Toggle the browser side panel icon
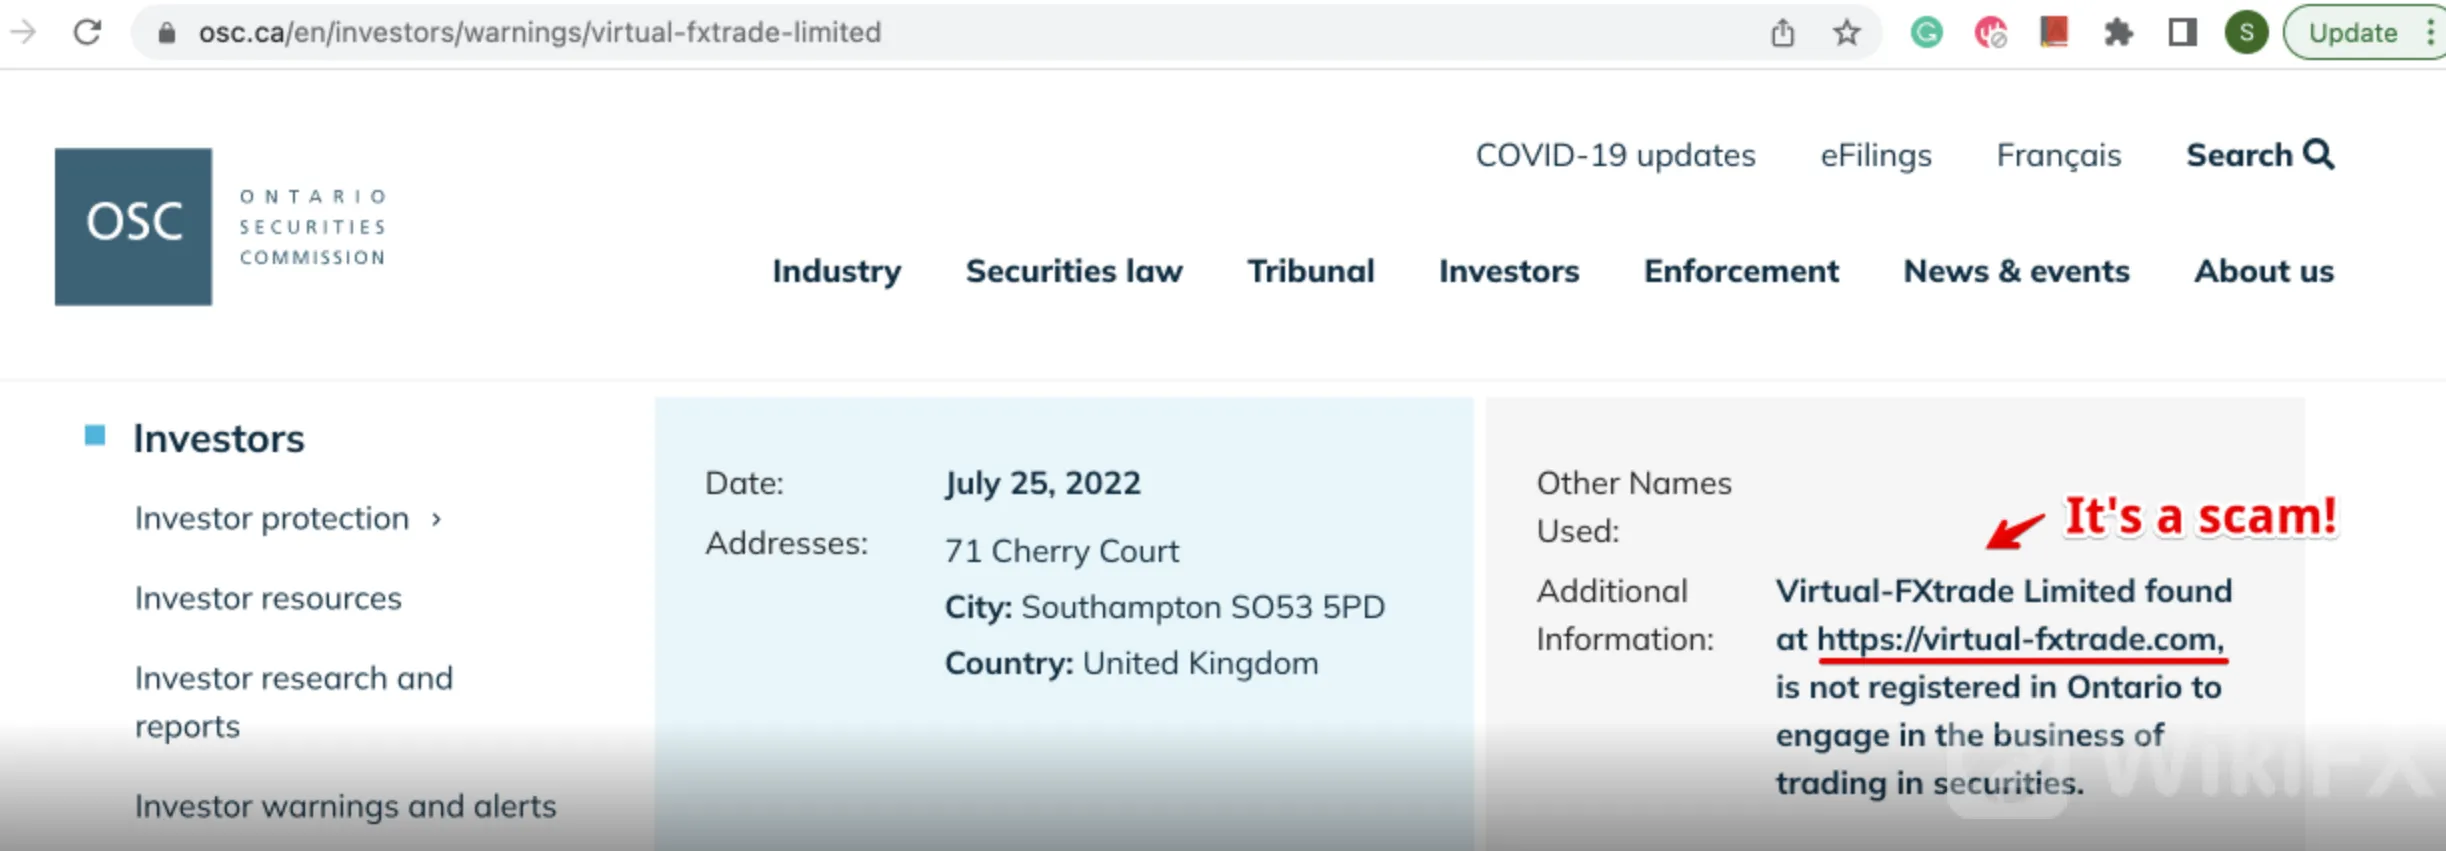The height and width of the screenshot is (851, 2446). (x=2182, y=32)
